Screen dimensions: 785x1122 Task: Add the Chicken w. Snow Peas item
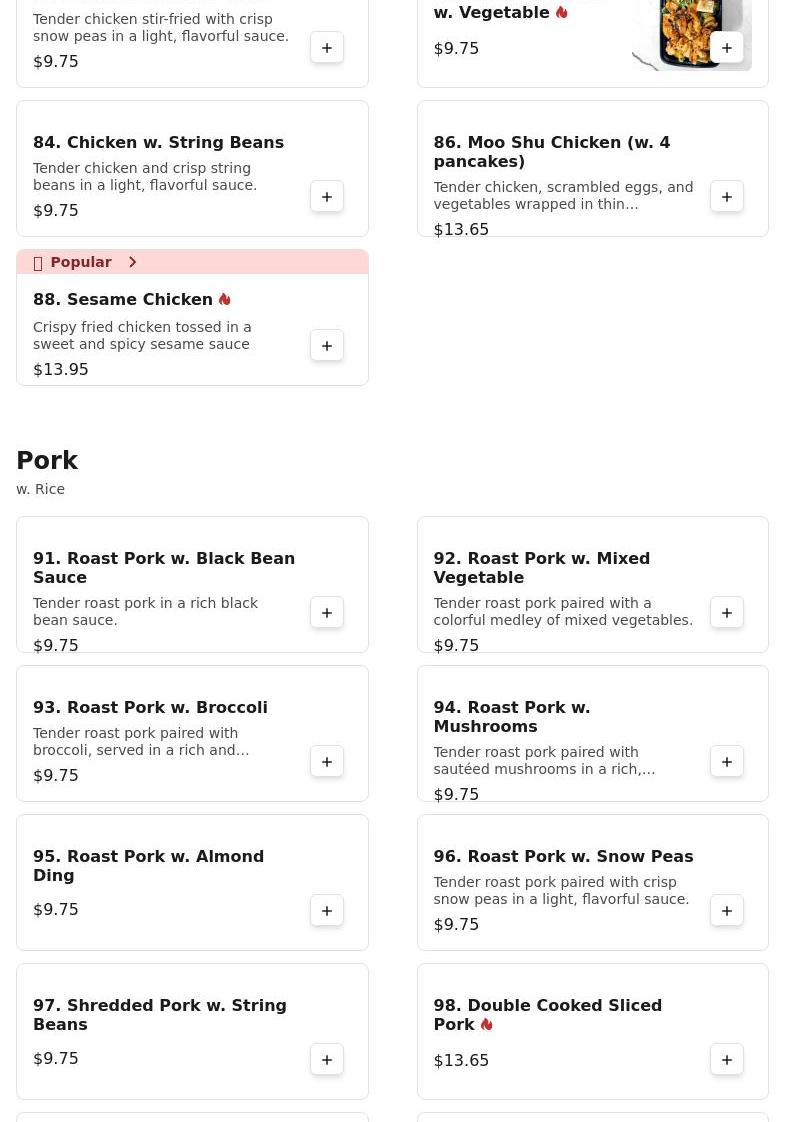(x=327, y=48)
